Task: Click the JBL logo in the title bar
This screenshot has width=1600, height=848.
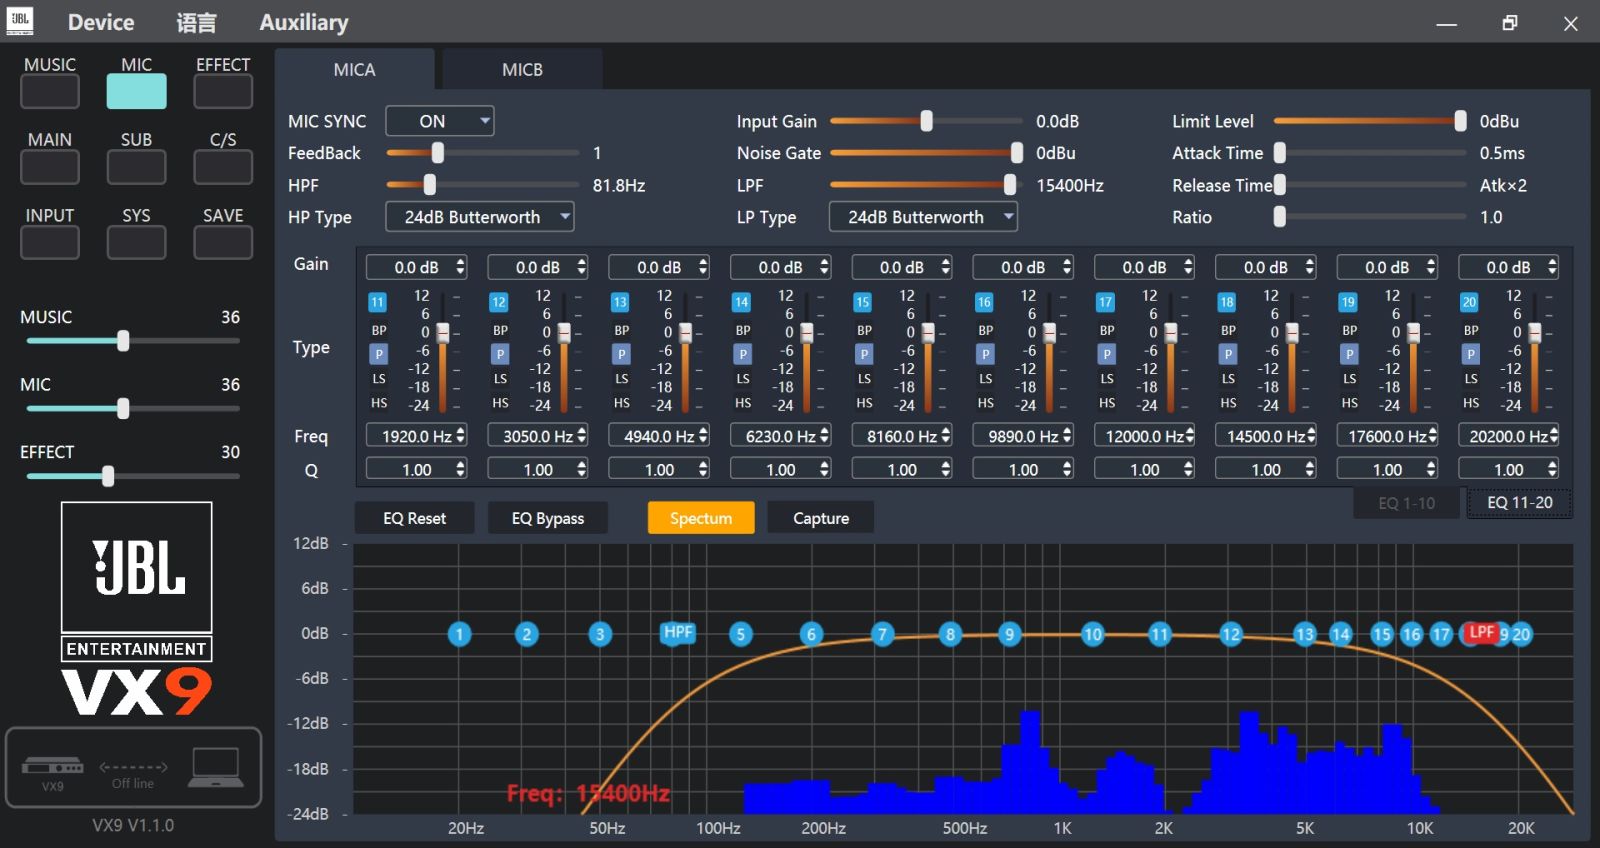Action: [x=20, y=21]
